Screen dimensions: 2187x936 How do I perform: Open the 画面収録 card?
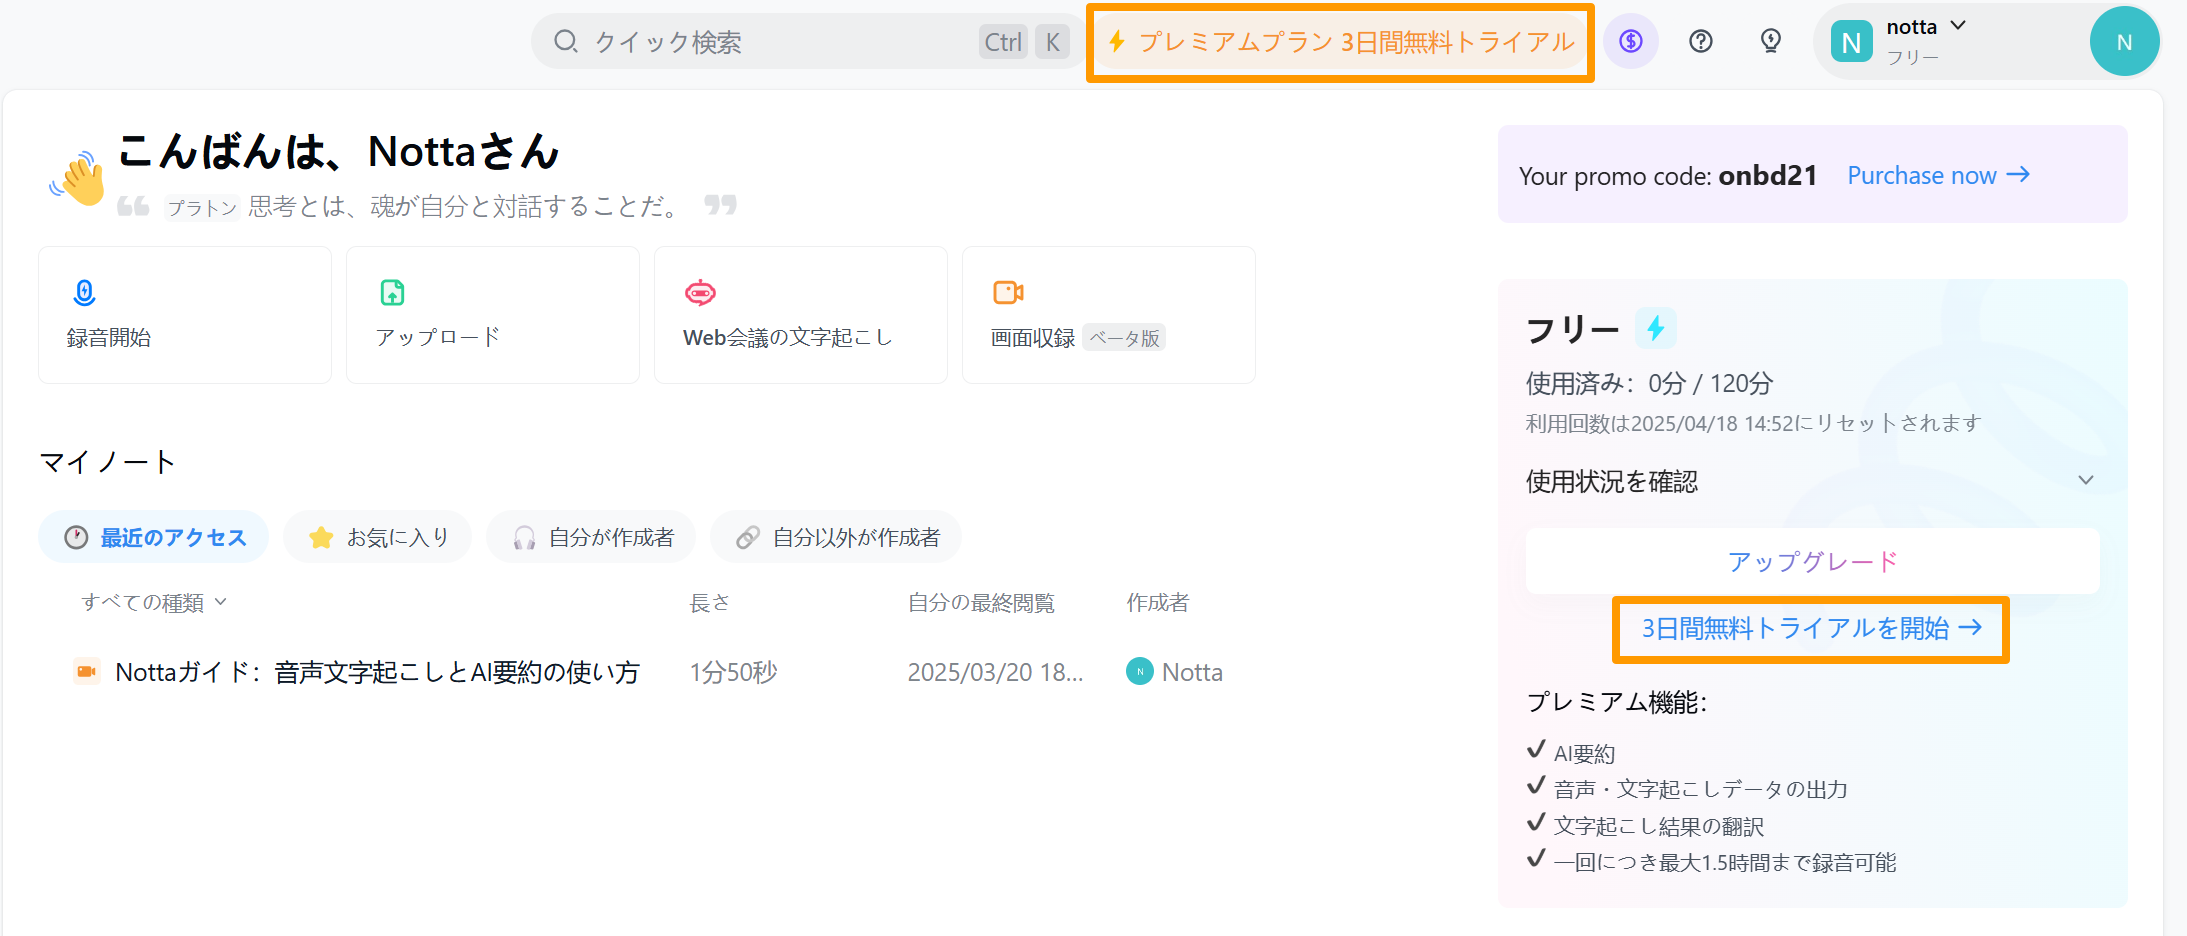pos(1109,315)
